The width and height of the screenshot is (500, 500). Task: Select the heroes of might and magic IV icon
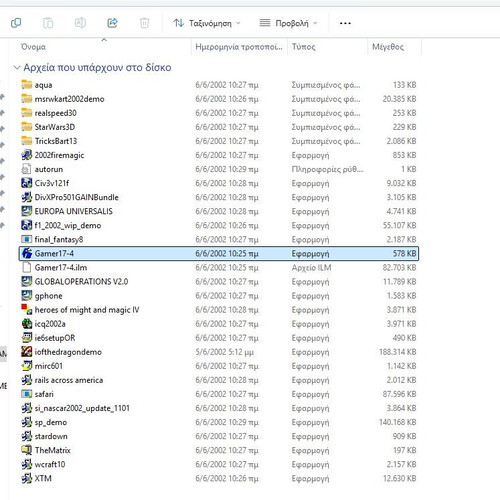[x=27, y=310]
